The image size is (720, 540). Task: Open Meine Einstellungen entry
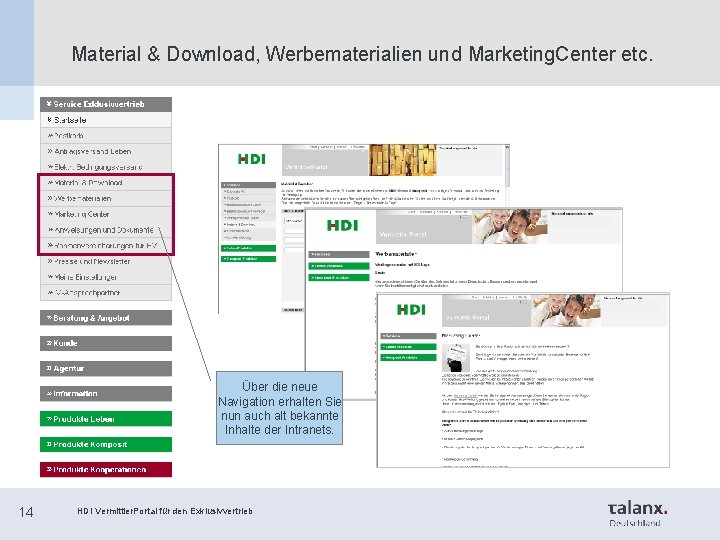pyautogui.click(x=106, y=277)
